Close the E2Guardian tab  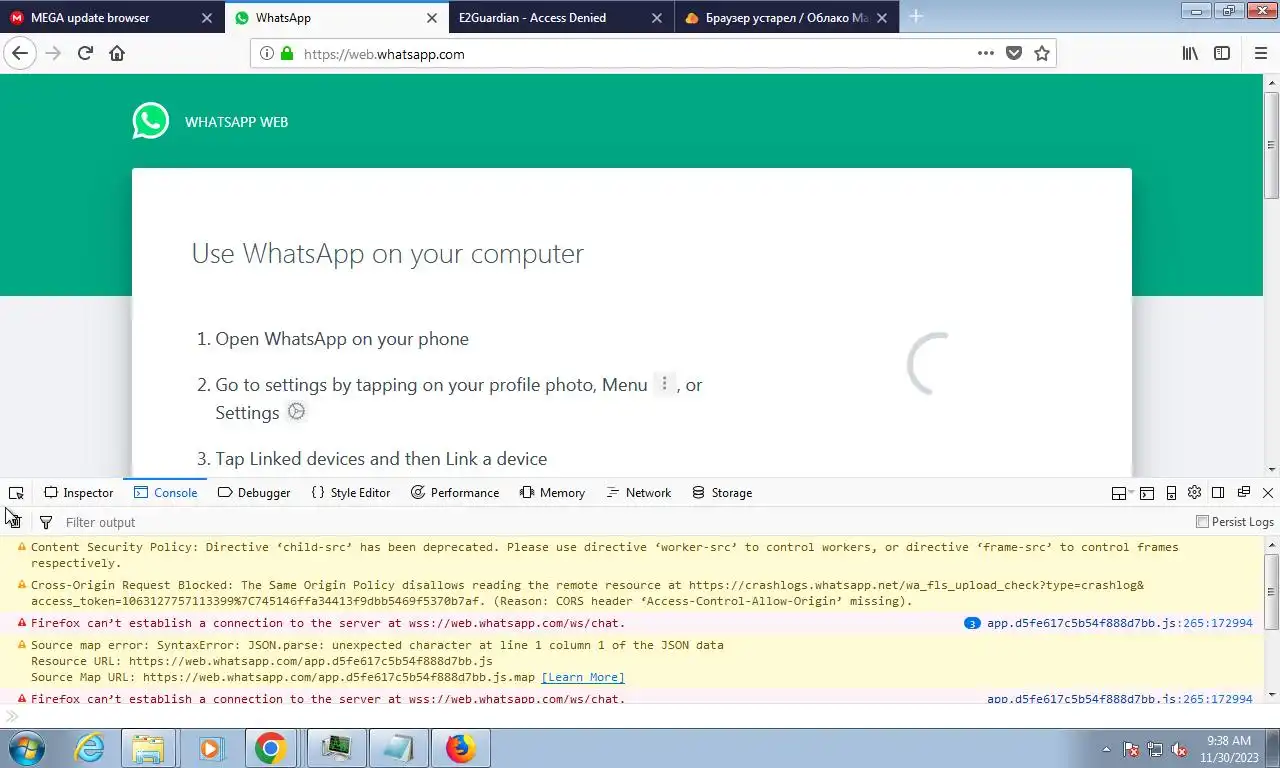[657, 18]
